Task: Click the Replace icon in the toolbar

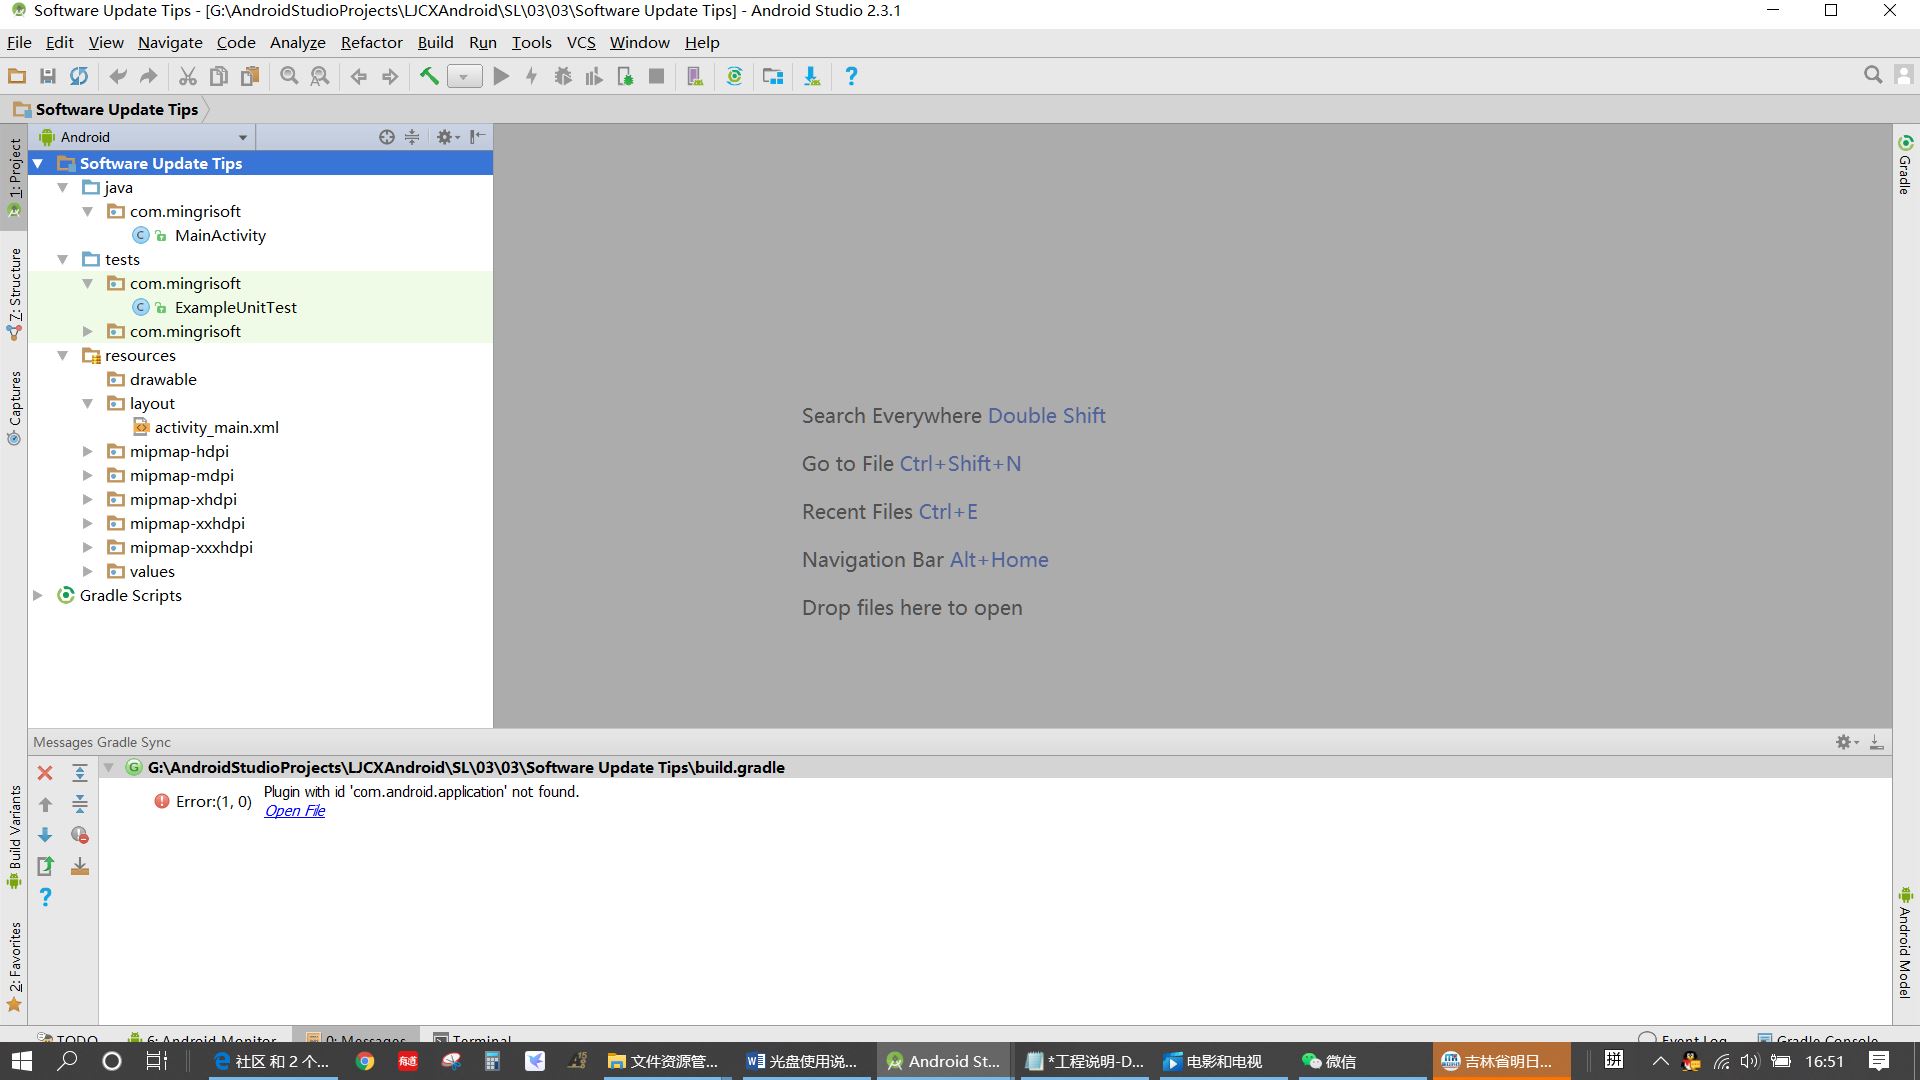Action: click(320, 76)
